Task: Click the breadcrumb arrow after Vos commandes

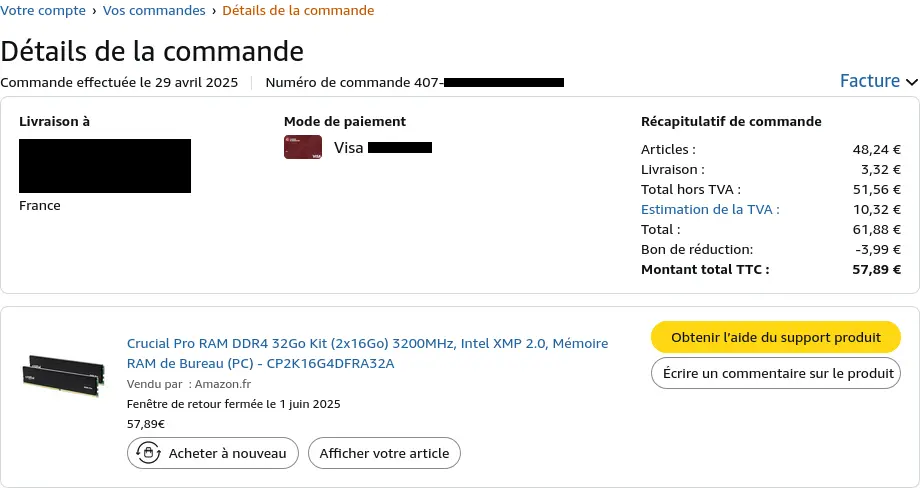Action: 213,11
